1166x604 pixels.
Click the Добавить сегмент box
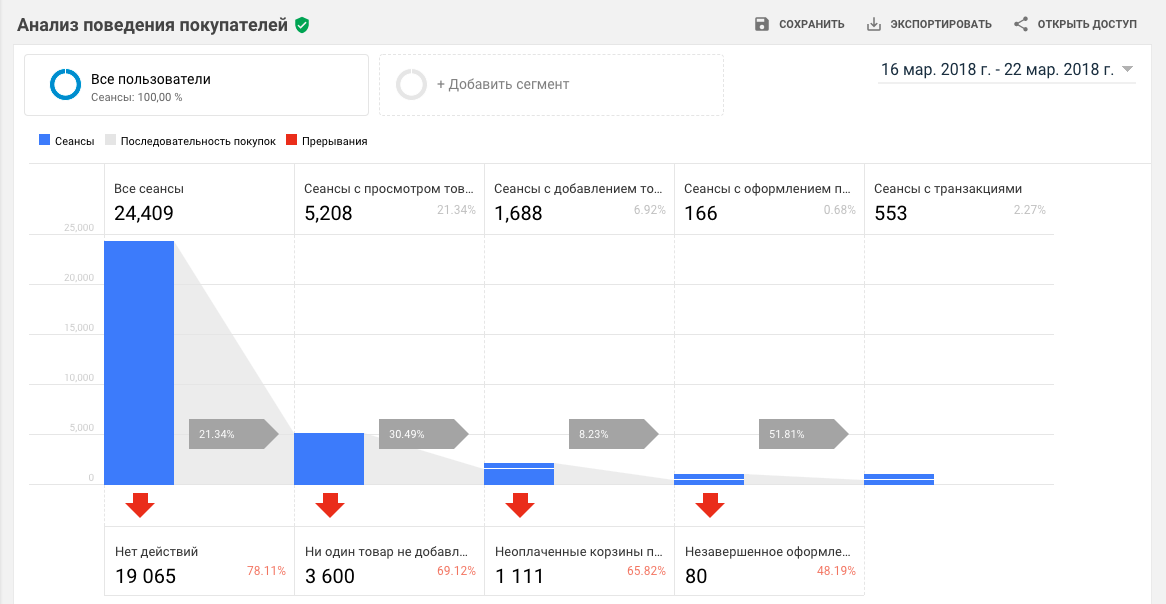click(x=551, y=85)
